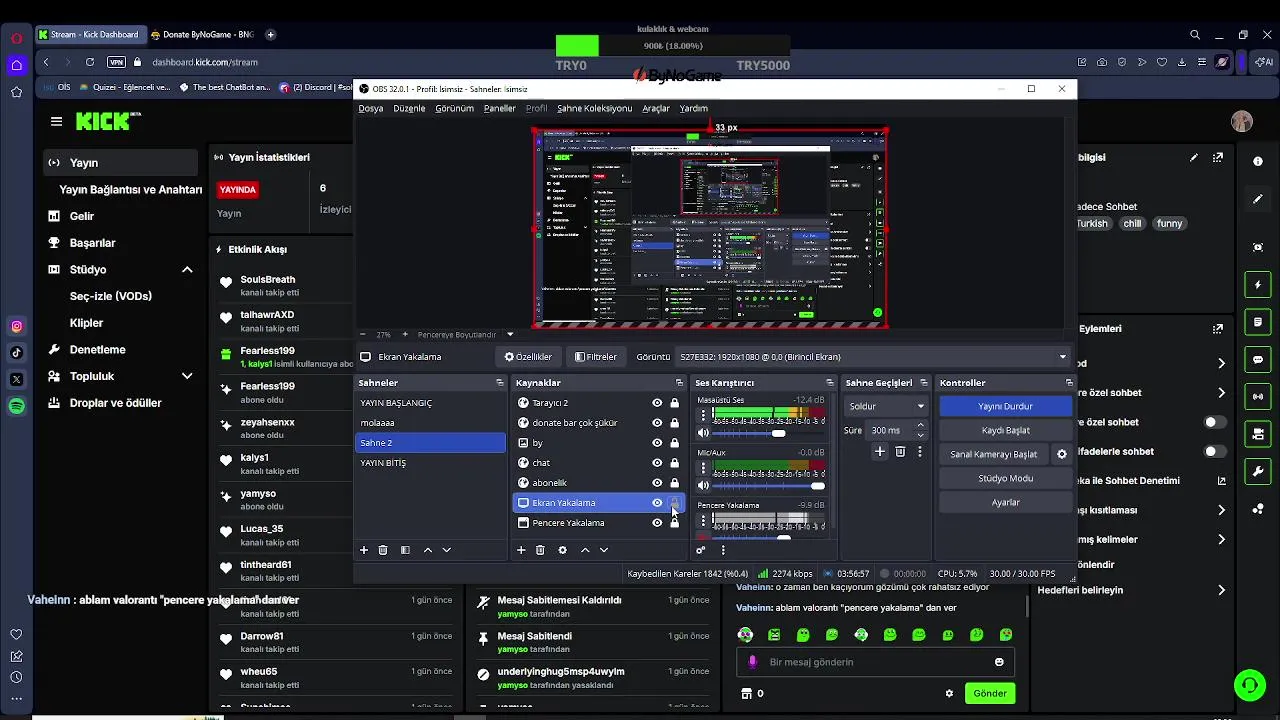Open the Görünüm menu in OBS
The image size is (1280, 720).
[x=454, y=108]
